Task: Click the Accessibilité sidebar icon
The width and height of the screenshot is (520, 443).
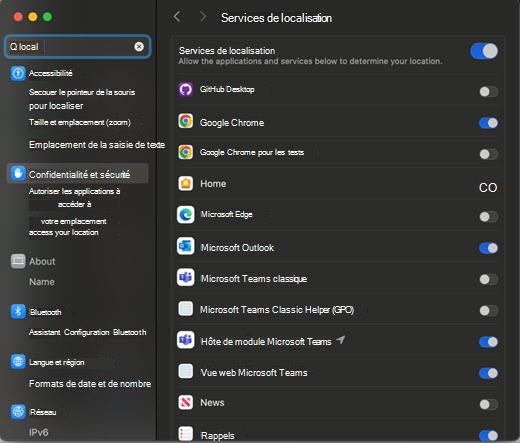Action: tap(18, 73)
